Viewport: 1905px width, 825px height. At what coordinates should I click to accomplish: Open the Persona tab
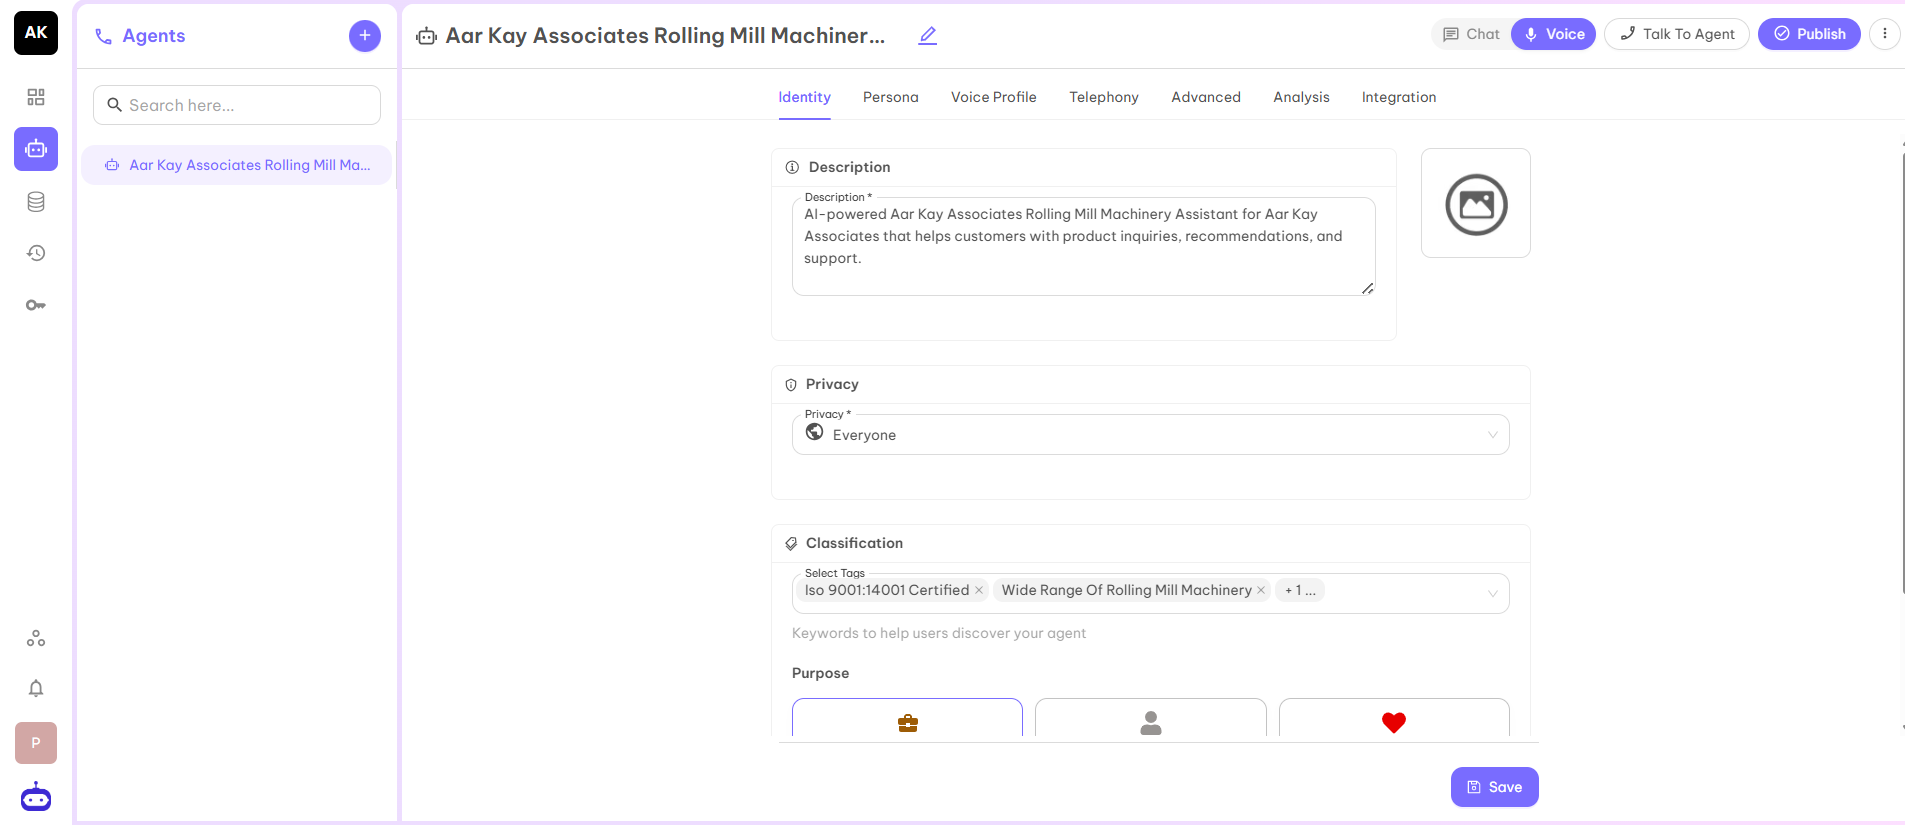pos(891,97)
